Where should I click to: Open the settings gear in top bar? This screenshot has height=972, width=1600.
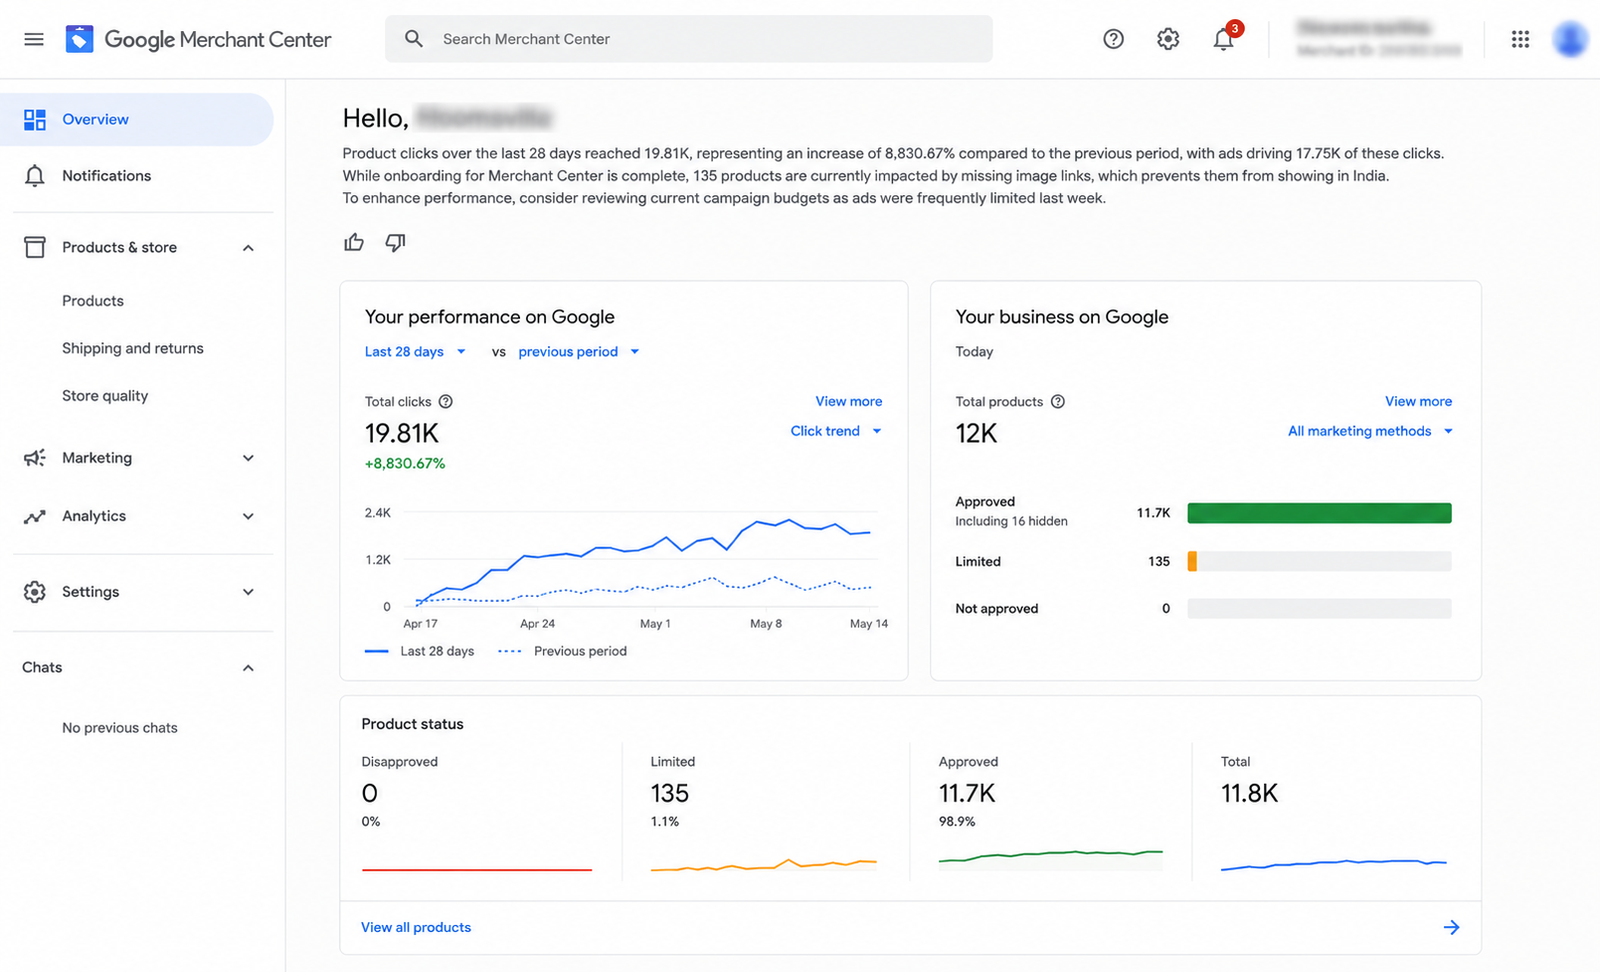tap(1168, 39)
